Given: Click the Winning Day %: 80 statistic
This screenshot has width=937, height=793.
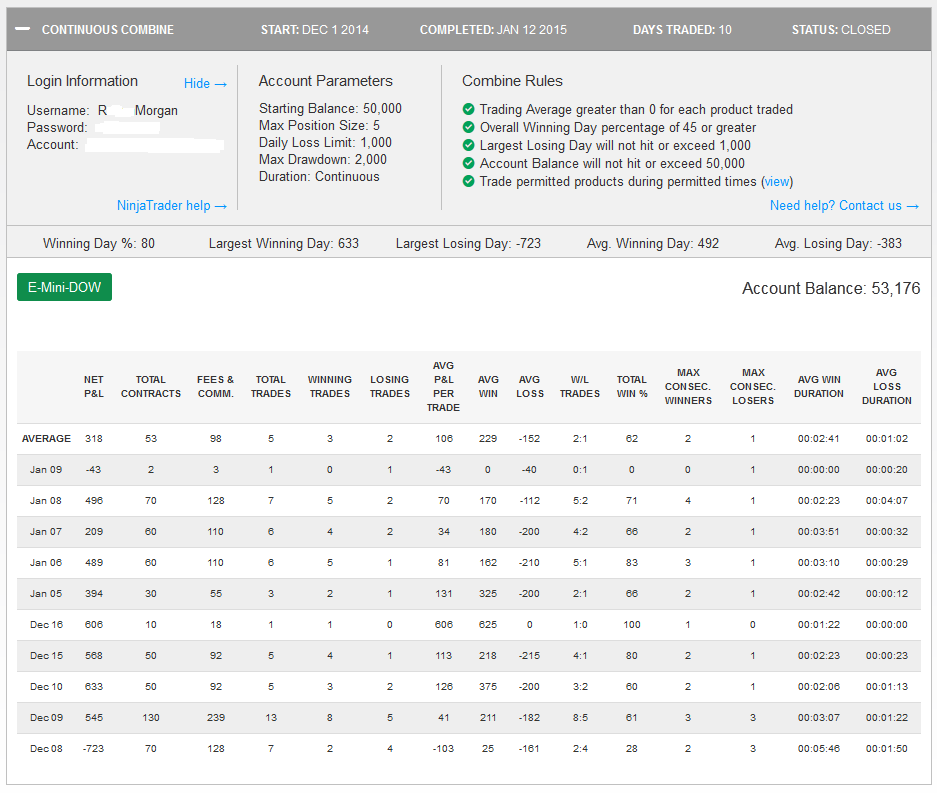Looking at the screenshot, I should pyautogui.click(x=99, y=244).
